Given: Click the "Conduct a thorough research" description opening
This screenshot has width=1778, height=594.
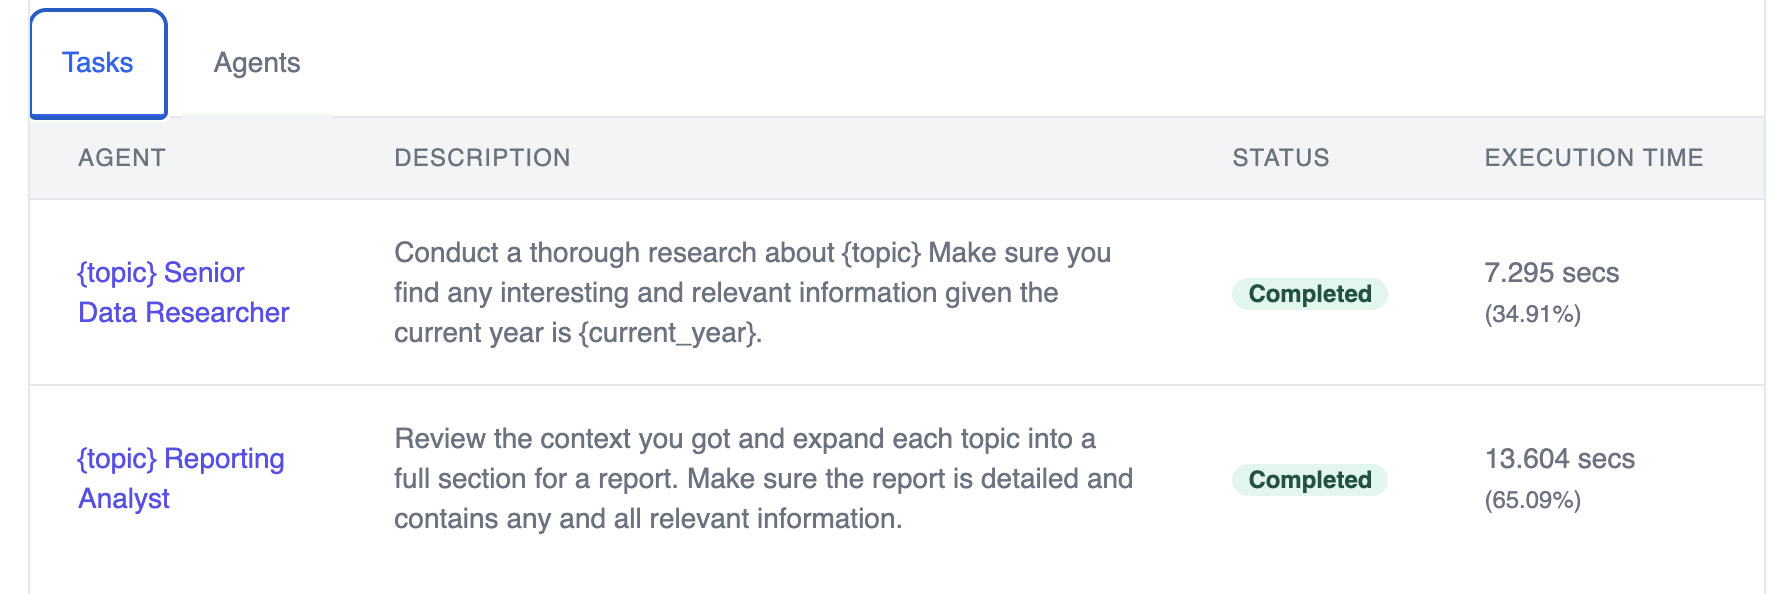Looking at the screenshot, I should (578, 253).
